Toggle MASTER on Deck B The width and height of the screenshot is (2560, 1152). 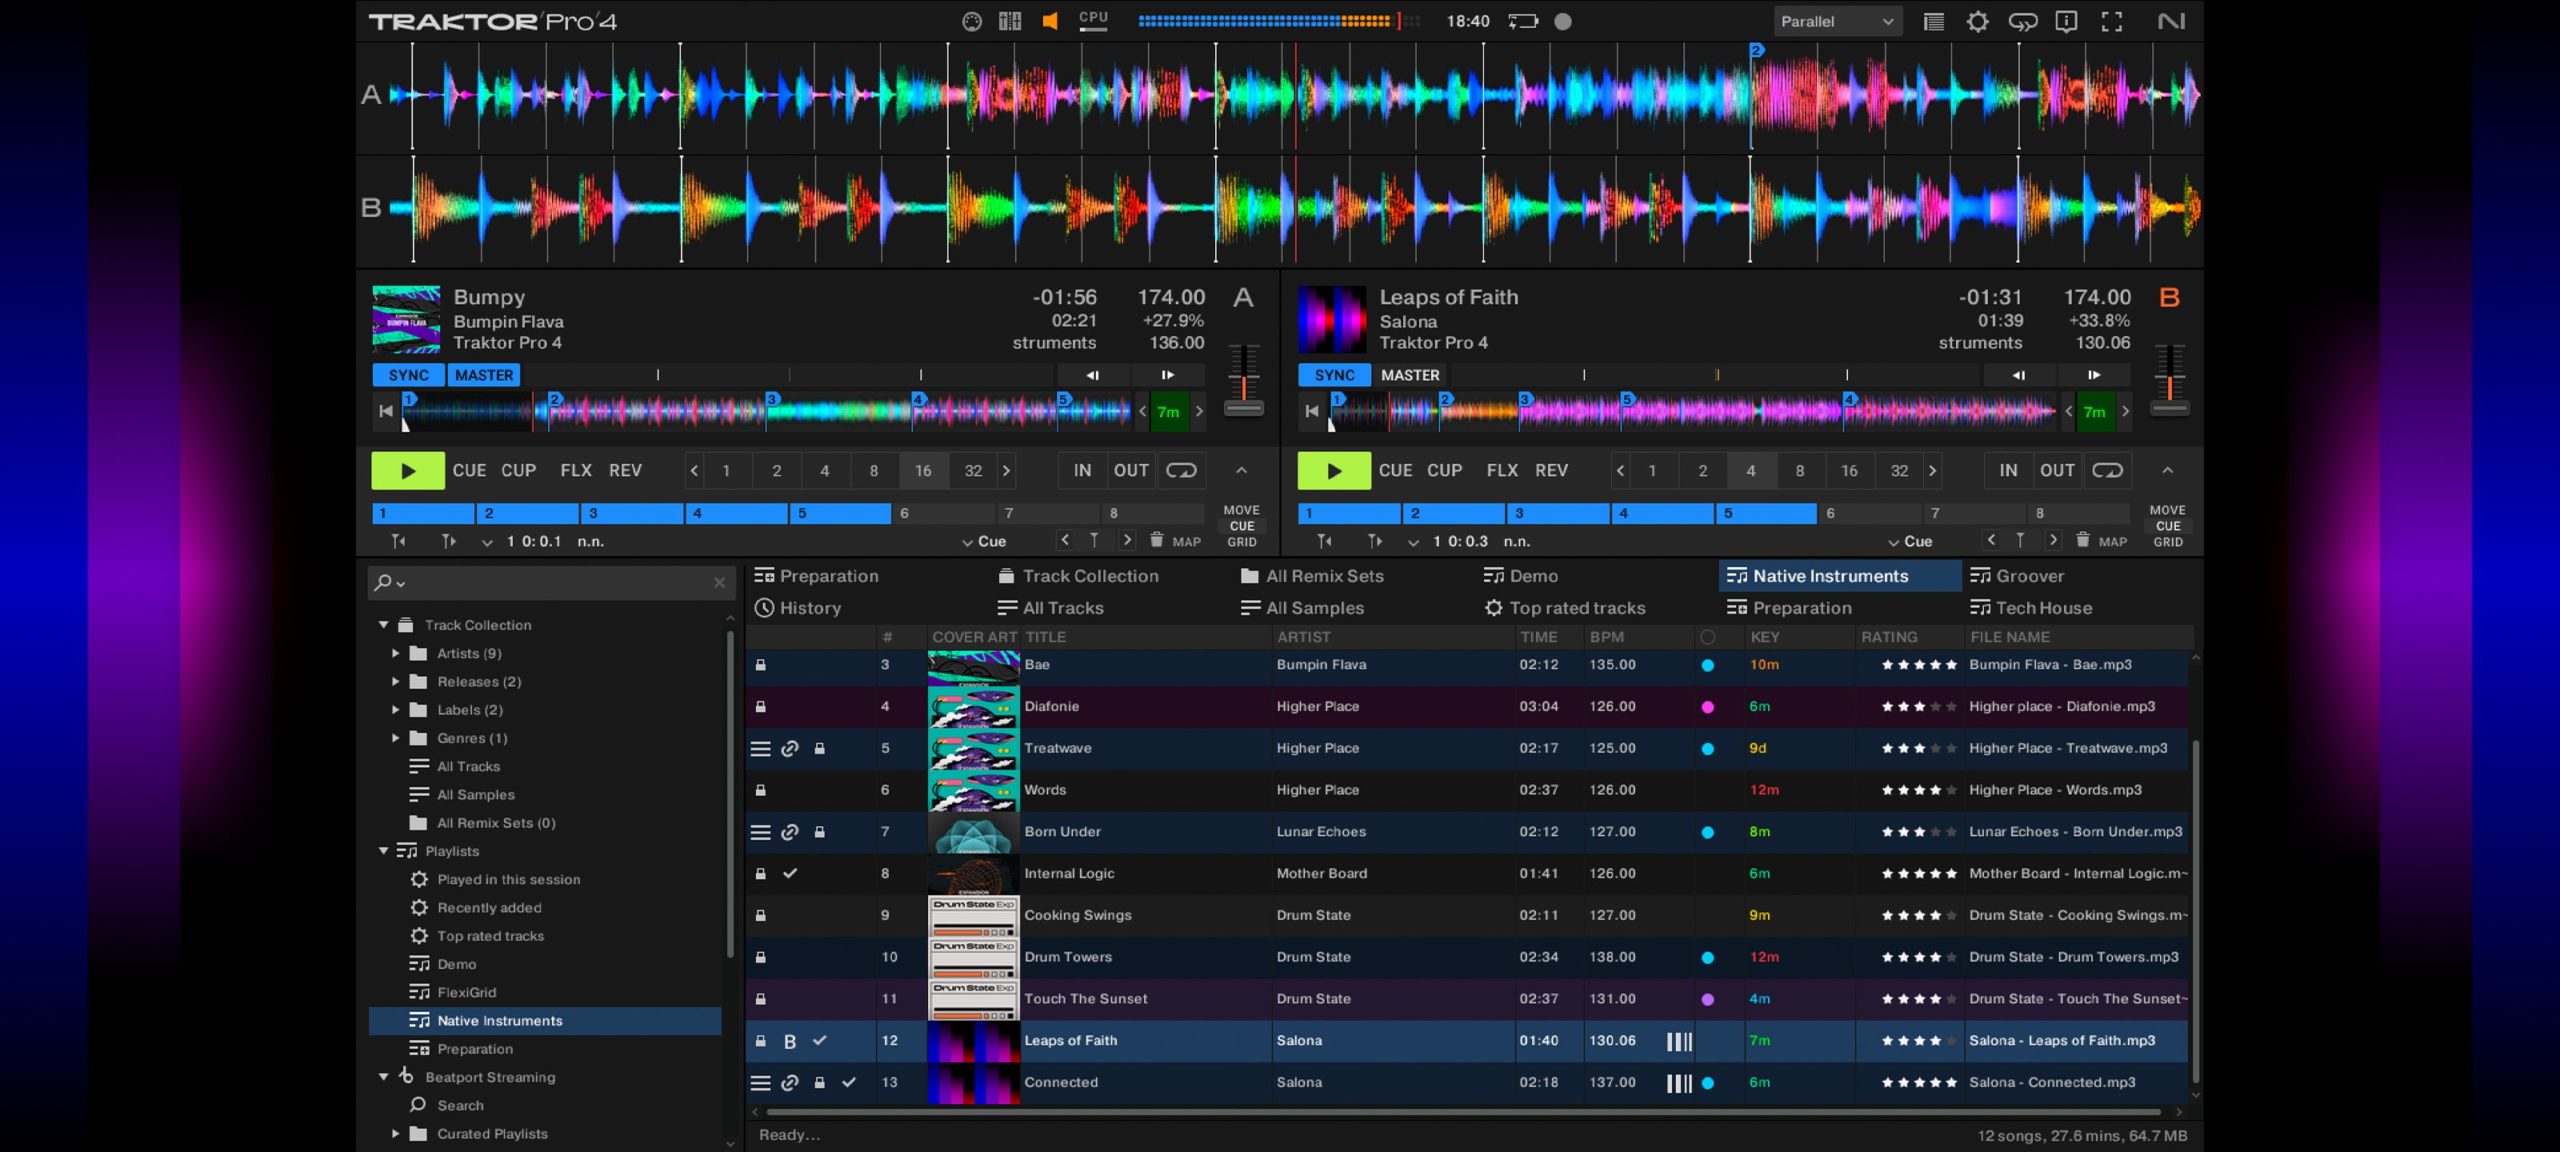[x=1409, y=375]
